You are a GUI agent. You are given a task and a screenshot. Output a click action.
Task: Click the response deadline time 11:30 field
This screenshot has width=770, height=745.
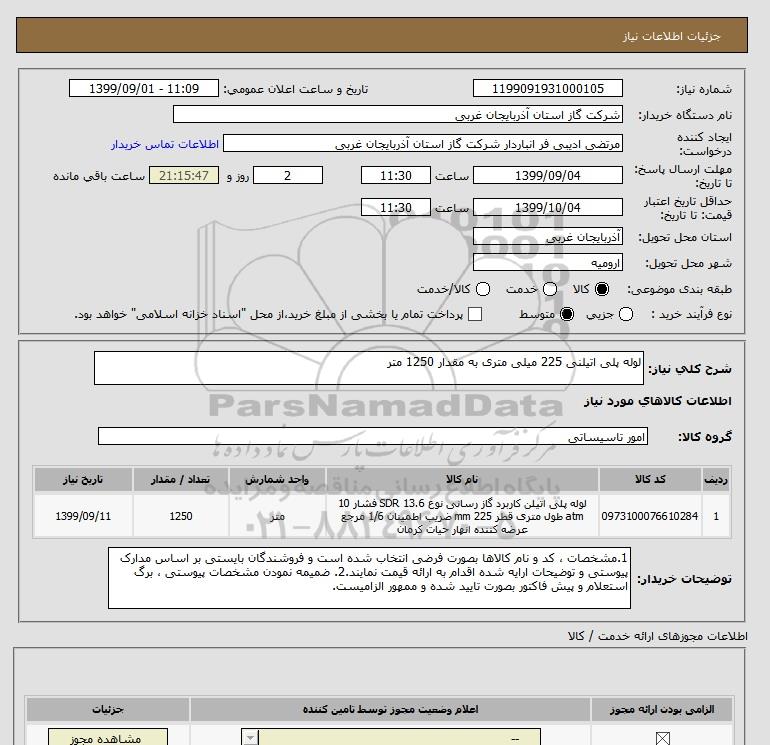(x=396, y=175)
